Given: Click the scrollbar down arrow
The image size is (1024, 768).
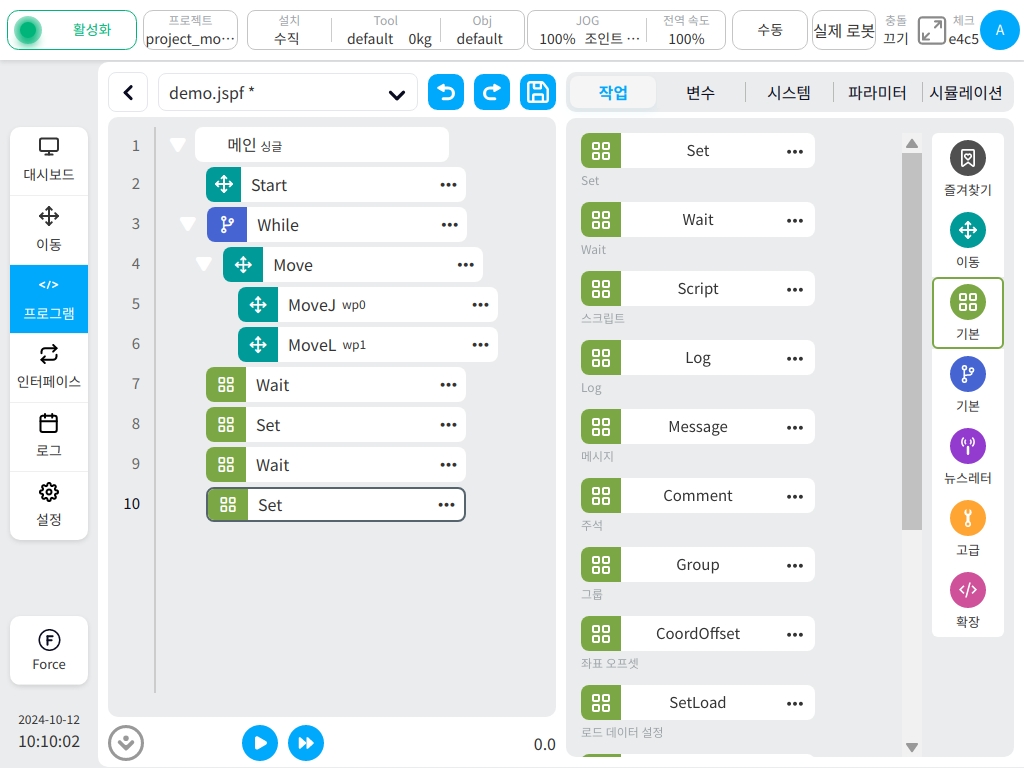Looking at the screenshot, I should [x=912, y=747].
